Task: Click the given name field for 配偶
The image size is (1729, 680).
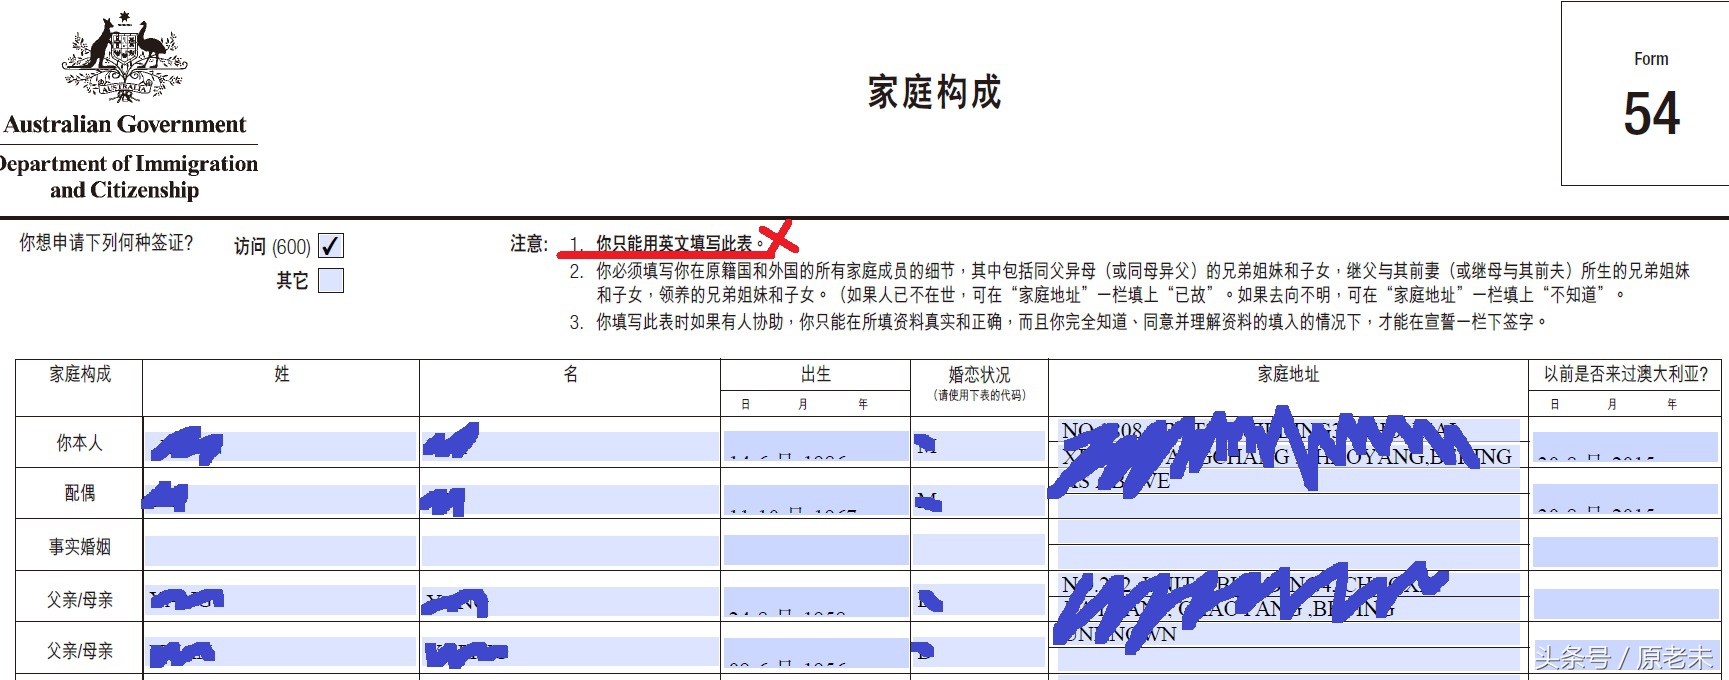Action: 570,500
